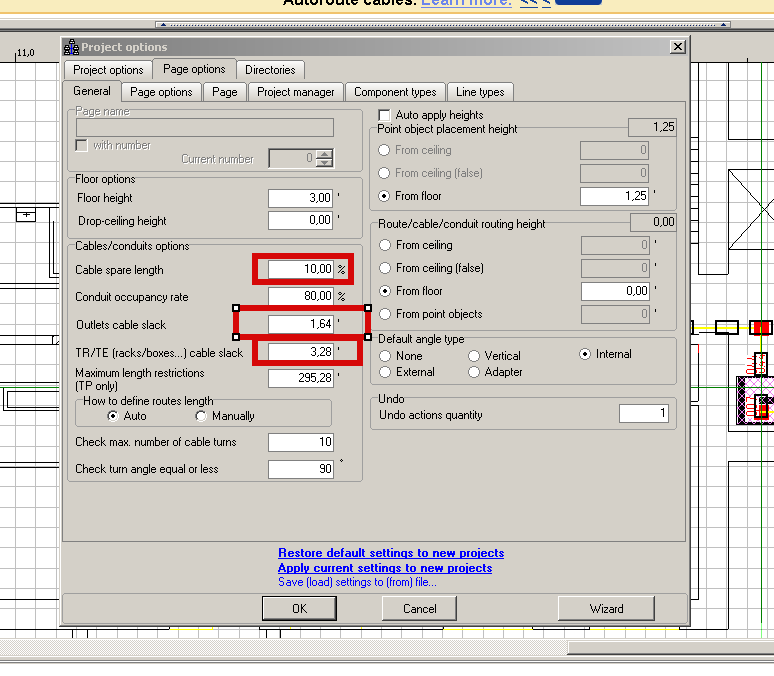Open the Line types tab
The width and height of the screenshot is (774, 676).
pyautogui.click(x=480, y=92)
